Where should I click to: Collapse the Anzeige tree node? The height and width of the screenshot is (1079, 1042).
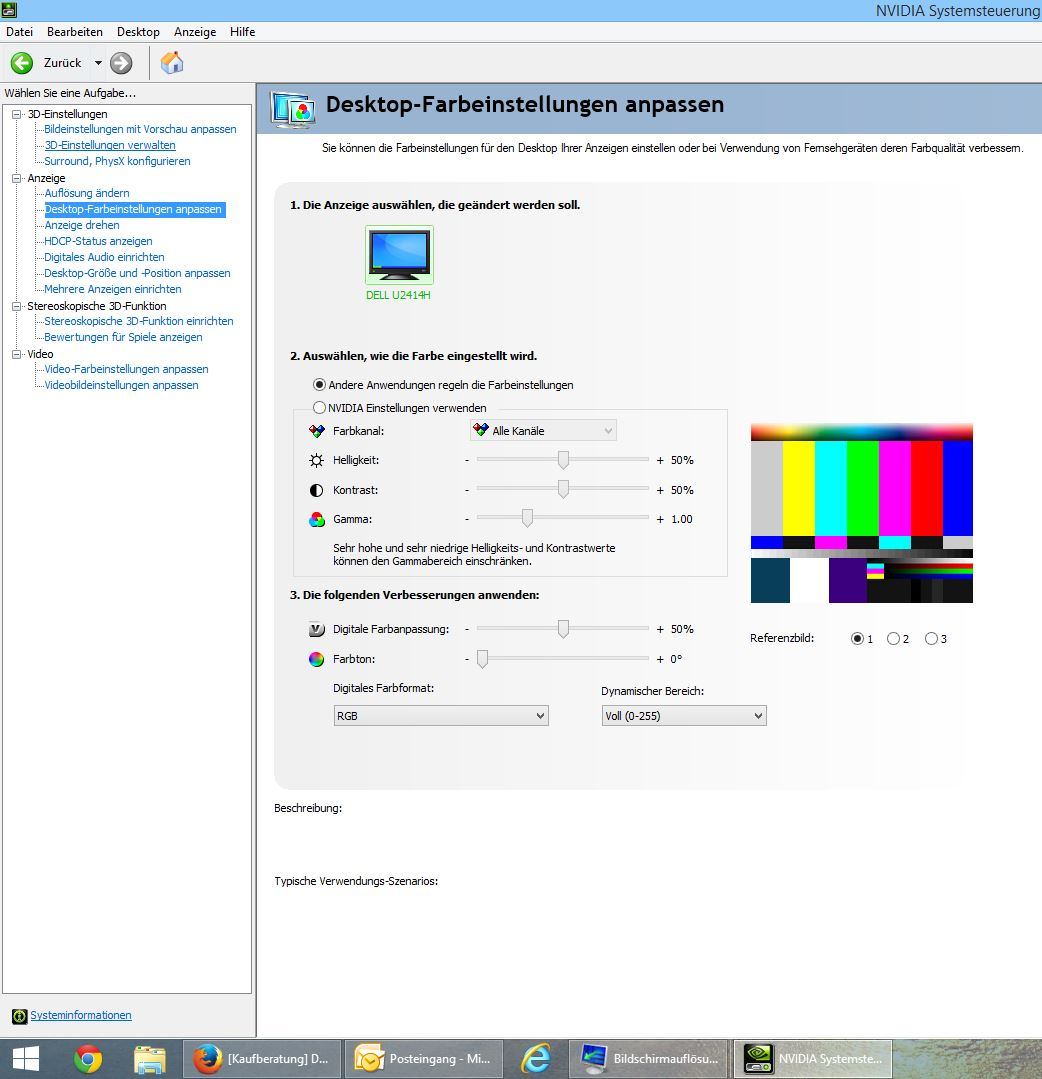point(17,178)
